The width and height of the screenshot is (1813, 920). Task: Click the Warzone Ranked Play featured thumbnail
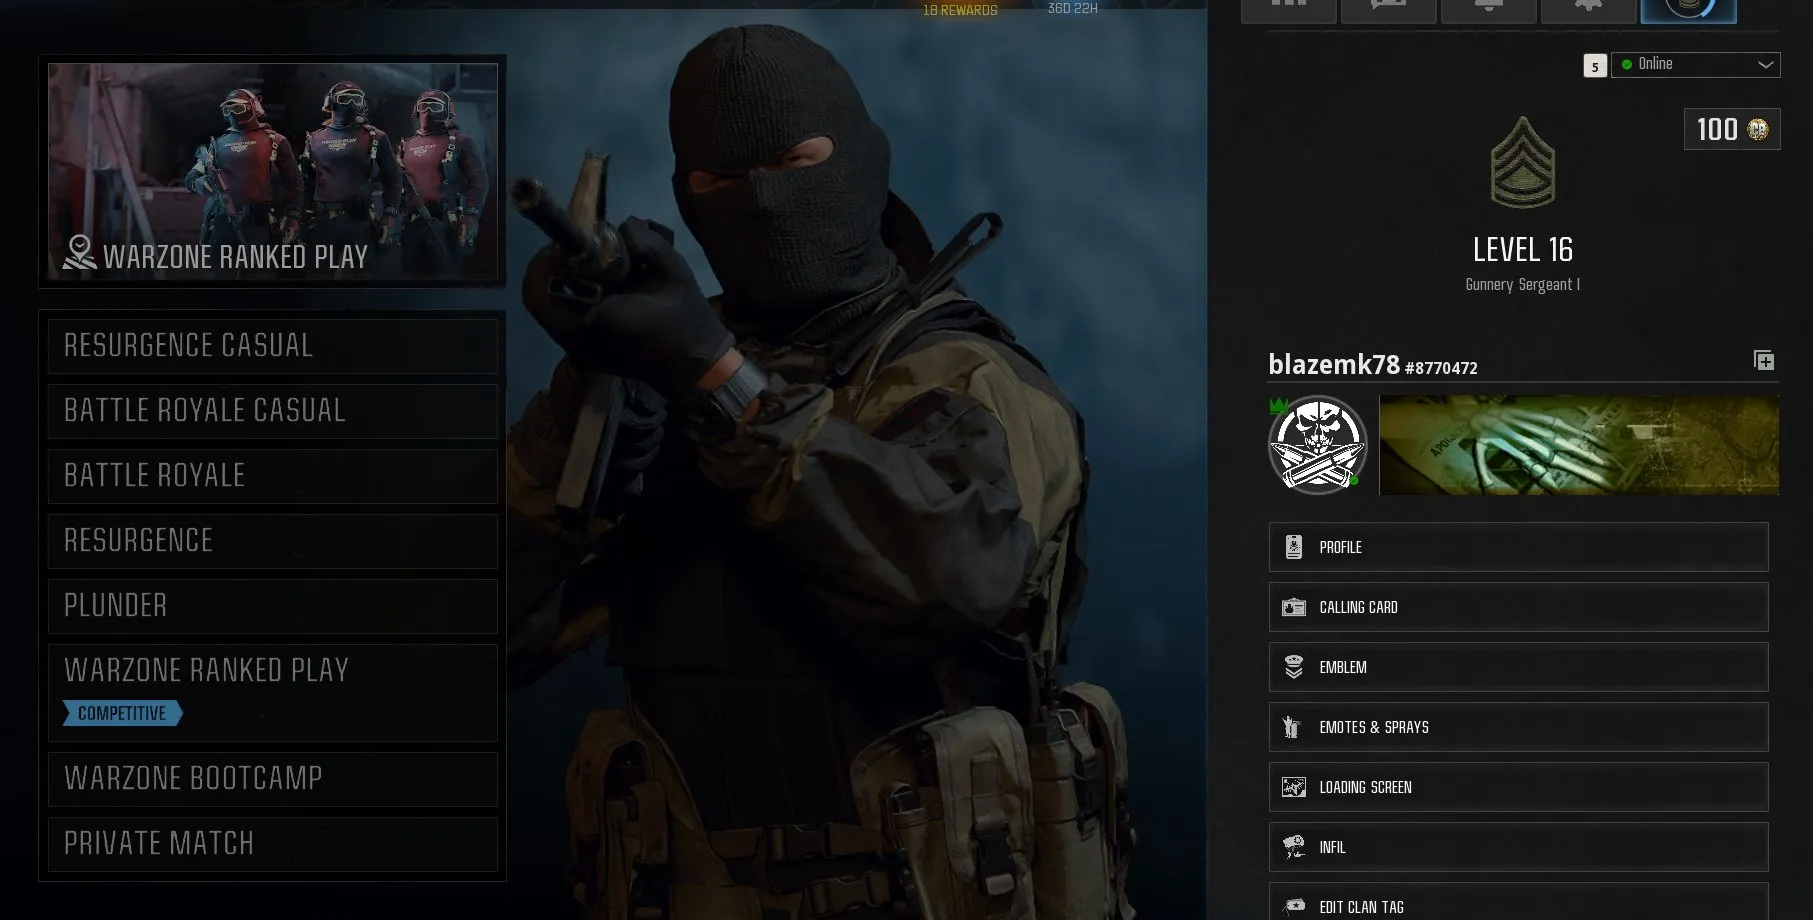pyautogui.click(x=272, y=171)
